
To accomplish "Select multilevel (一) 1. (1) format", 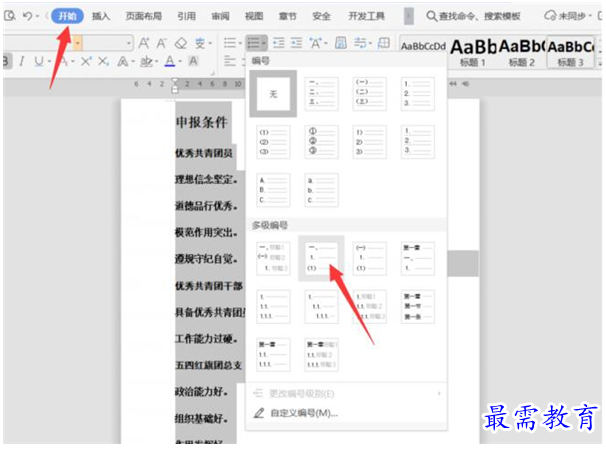I will (x=369, y=258).
